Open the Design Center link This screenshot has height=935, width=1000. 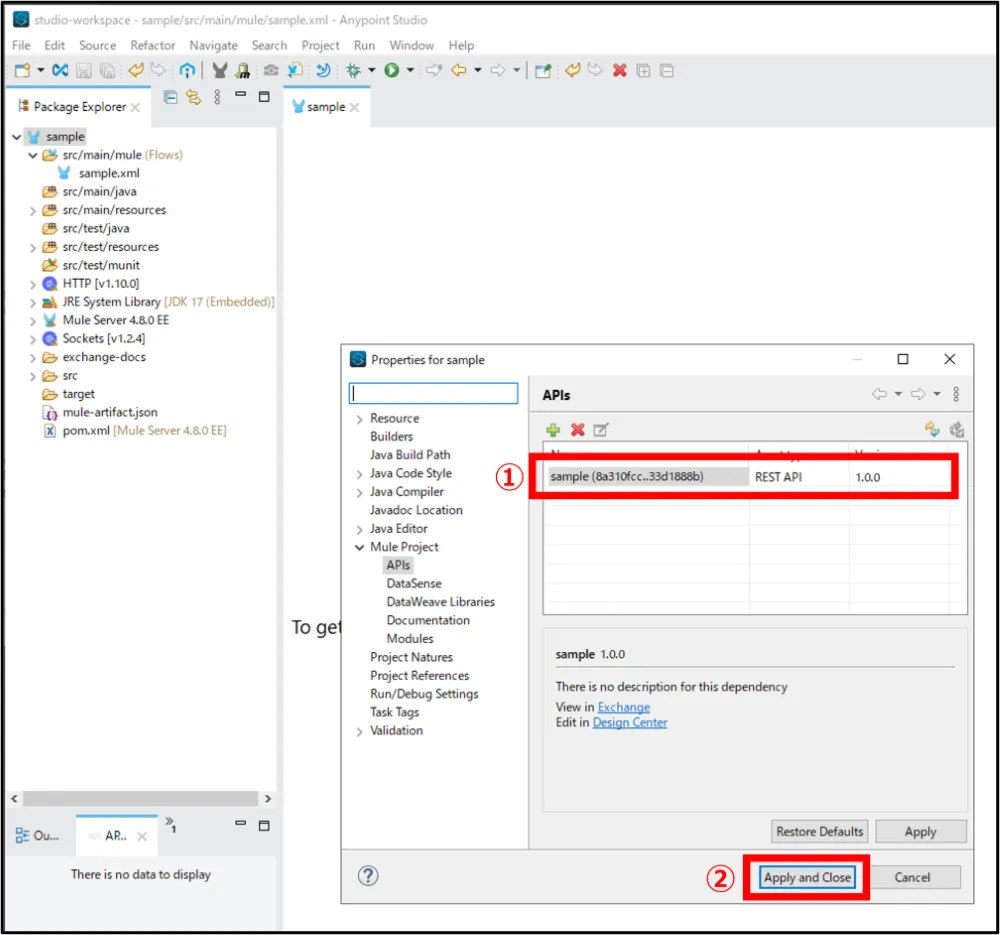coord(630,723)
